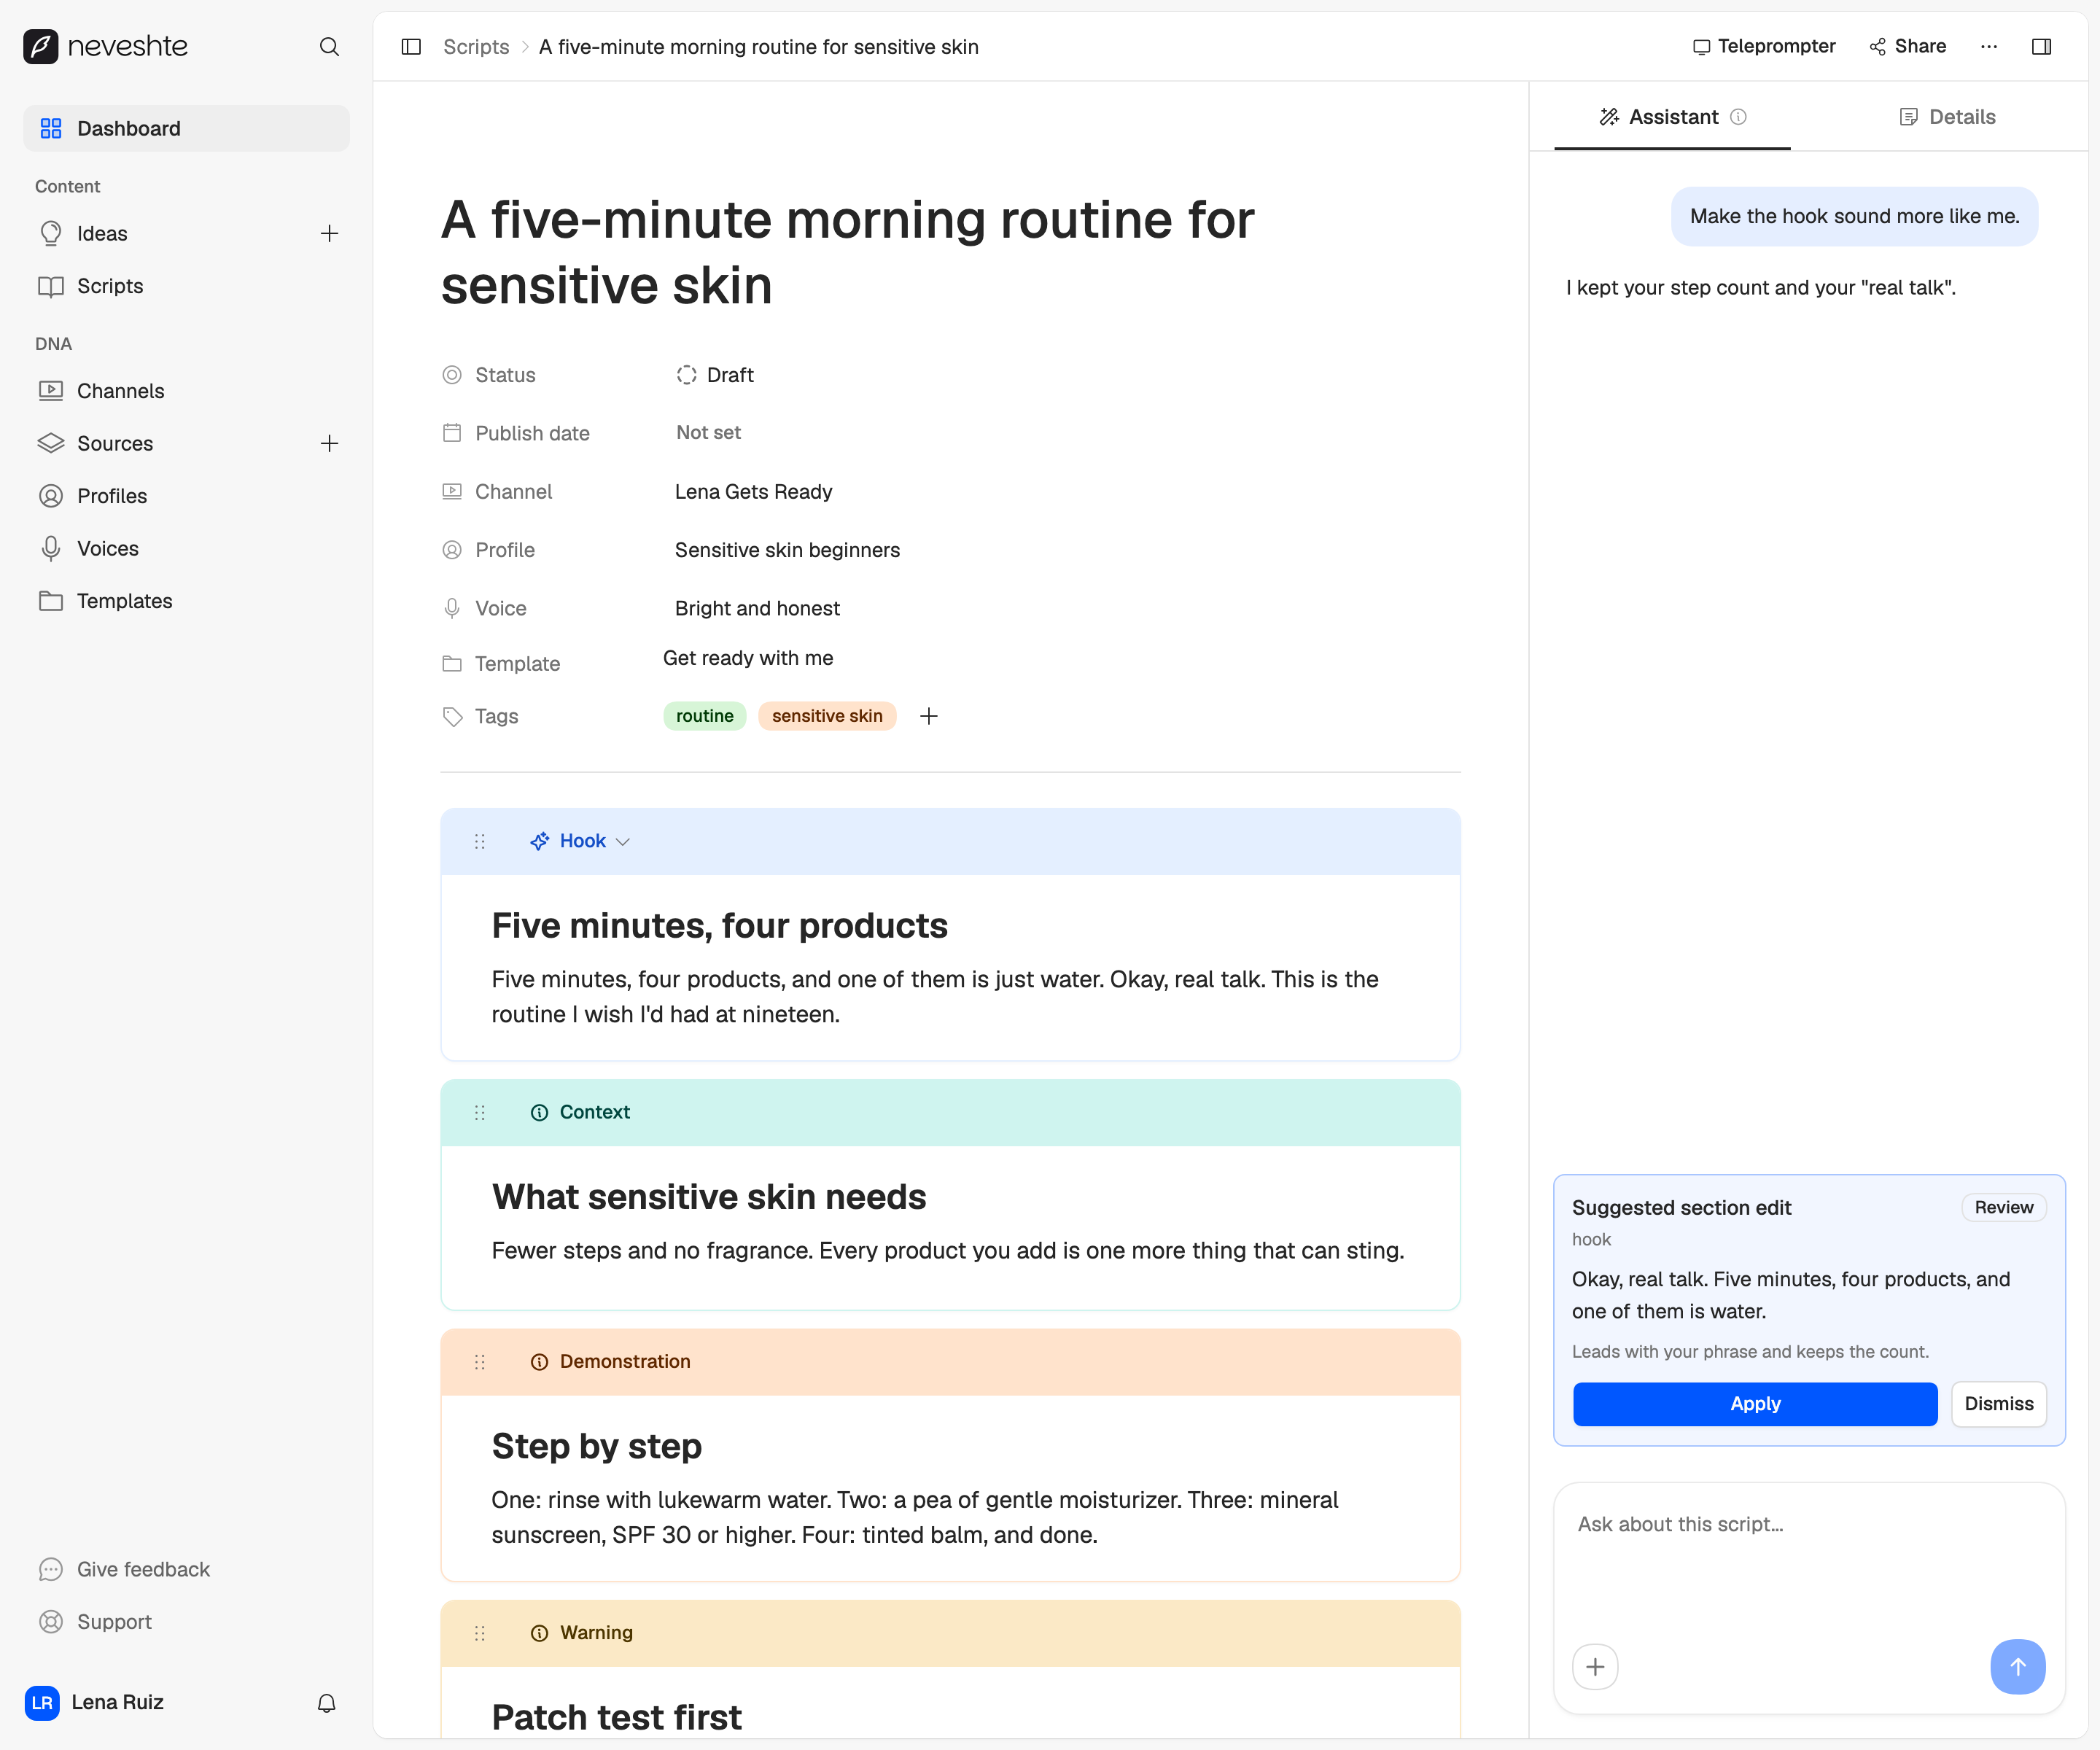Click the neveshte logo icon
Screen dimensions: 2100x1750
(x=41, y=46)
